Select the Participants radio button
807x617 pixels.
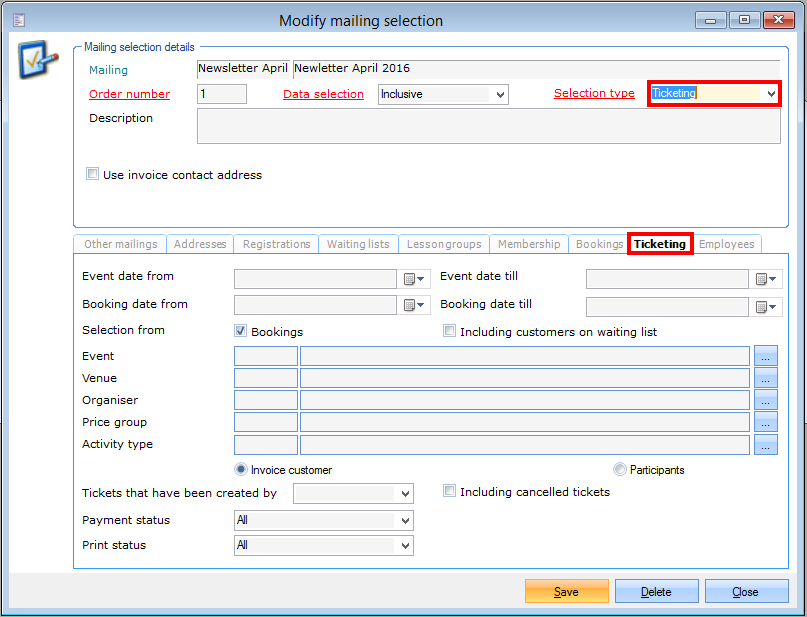[x=620, y=469]
